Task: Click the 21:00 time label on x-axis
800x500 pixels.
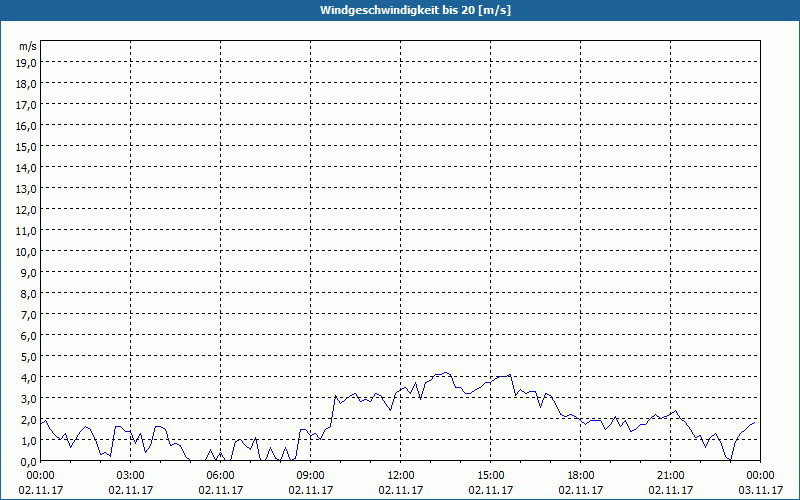Action: tap(670, 476)
